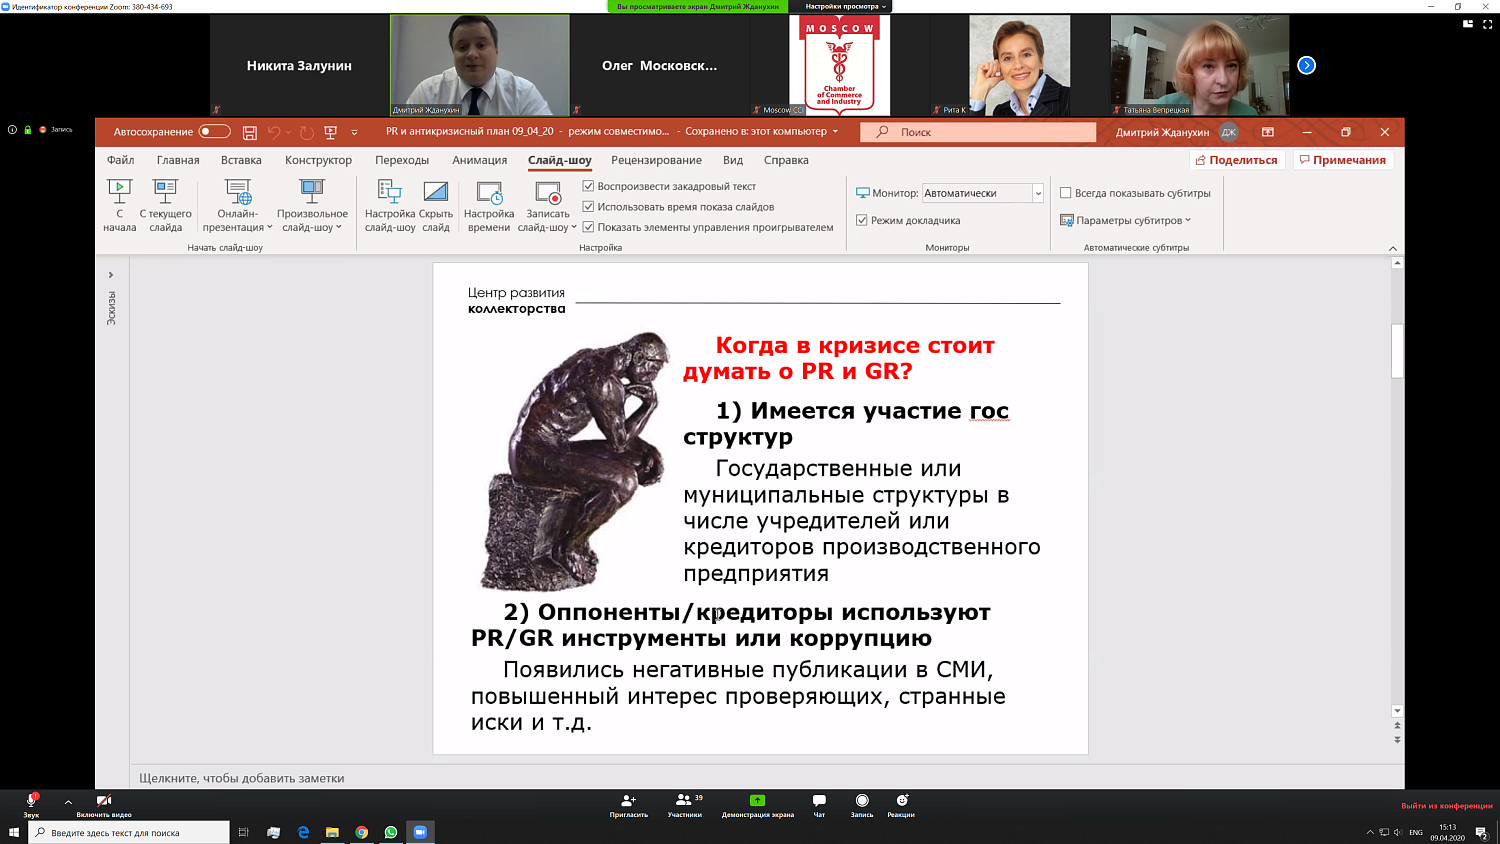Toggle Воспроизвести закадровый текст checkbox
Image resolution: width=1500 pixels, height=844 pixels.
[588, 186]
